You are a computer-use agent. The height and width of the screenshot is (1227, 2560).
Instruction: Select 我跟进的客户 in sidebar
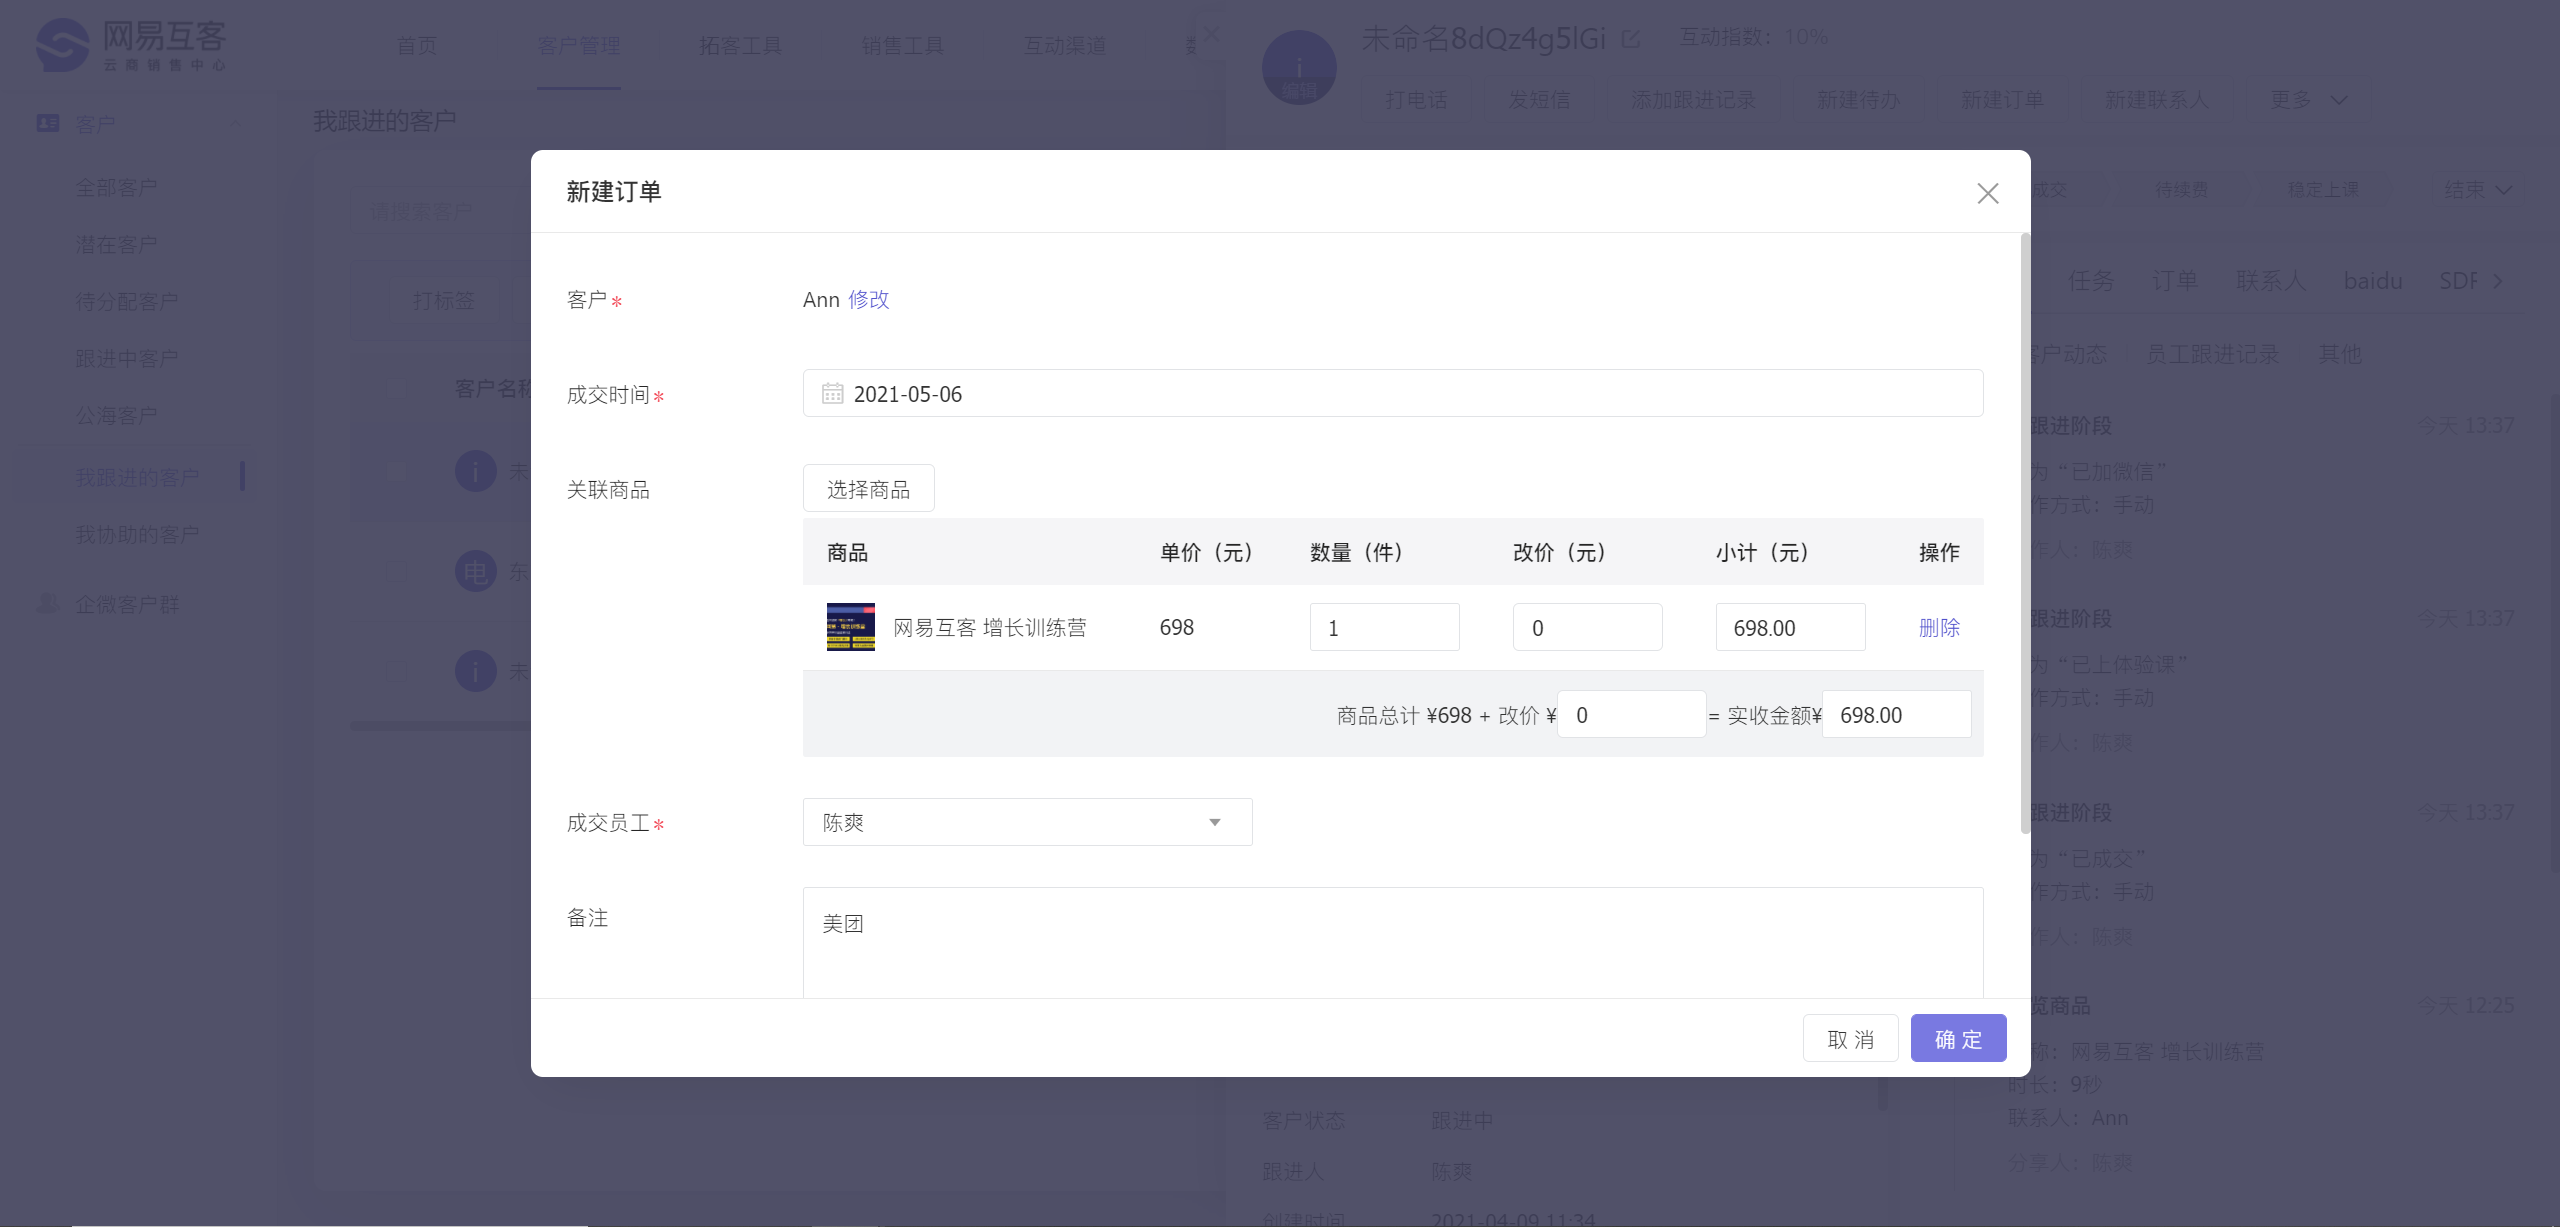point(137,477)
